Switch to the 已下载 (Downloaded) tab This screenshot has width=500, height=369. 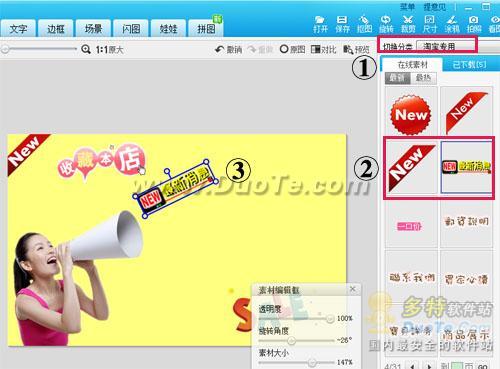pyautogui.click(x=469, y=64)
